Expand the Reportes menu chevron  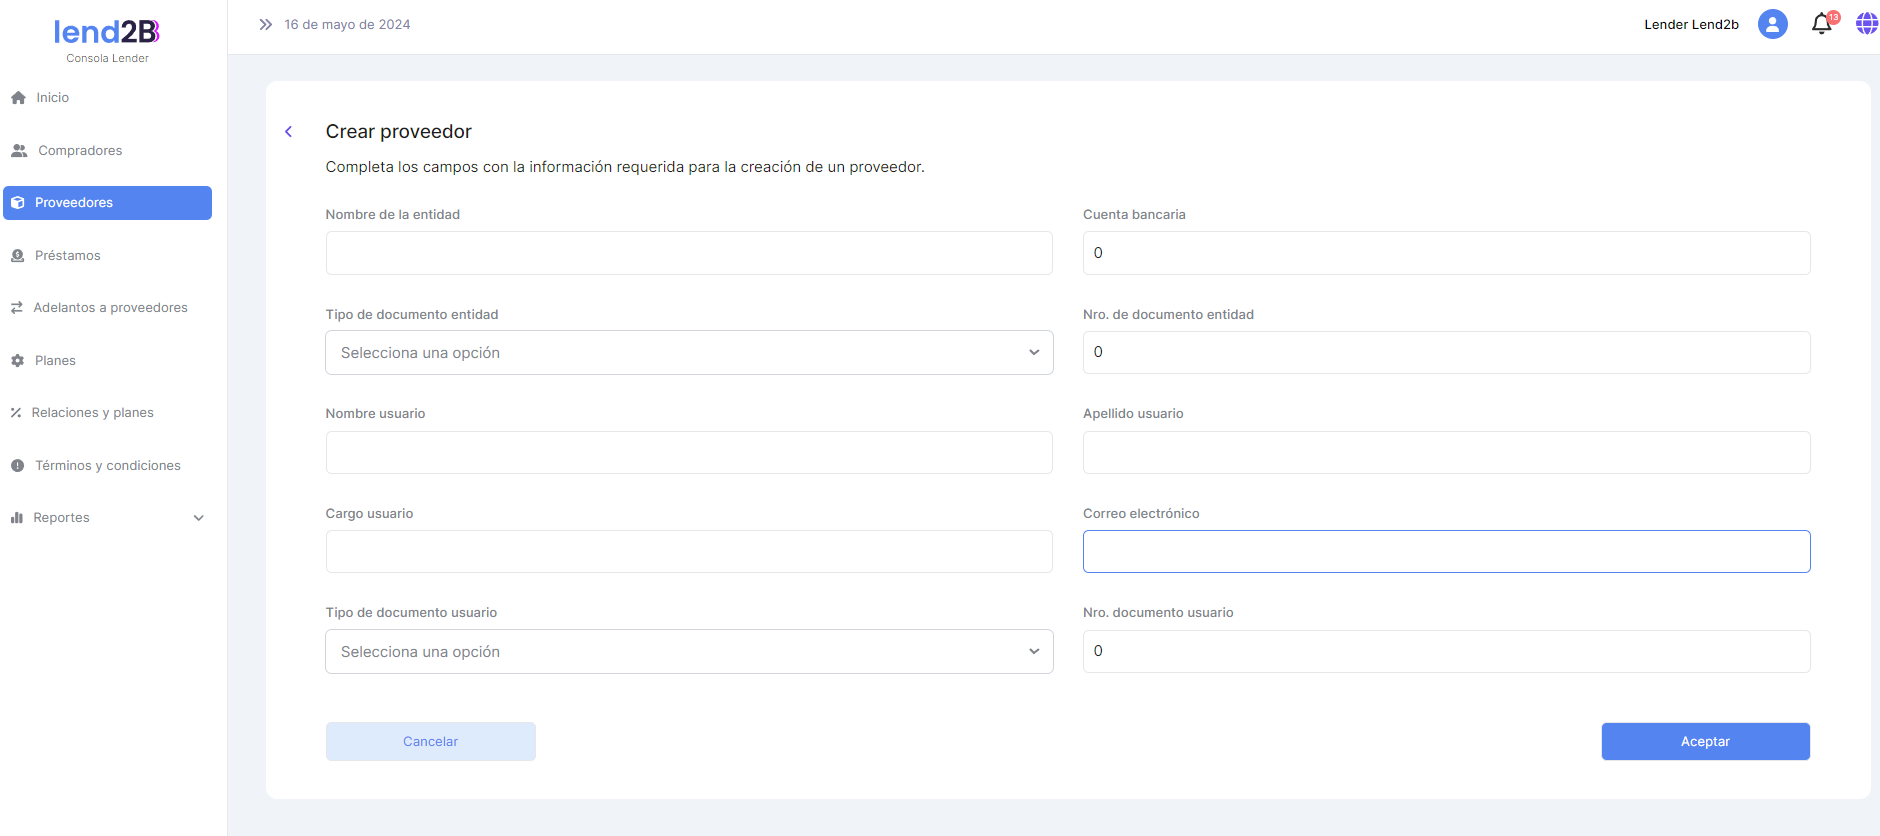[x=199, y=518]
